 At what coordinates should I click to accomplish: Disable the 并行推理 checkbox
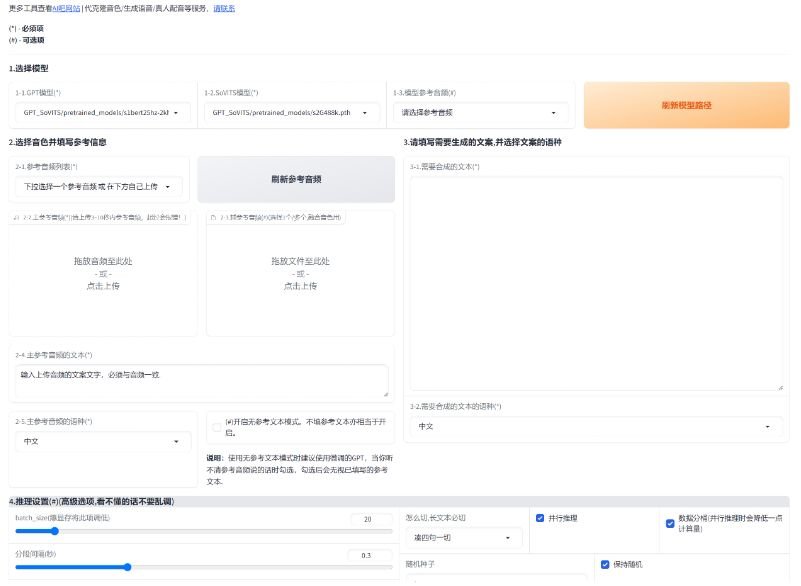coord(537,519)
